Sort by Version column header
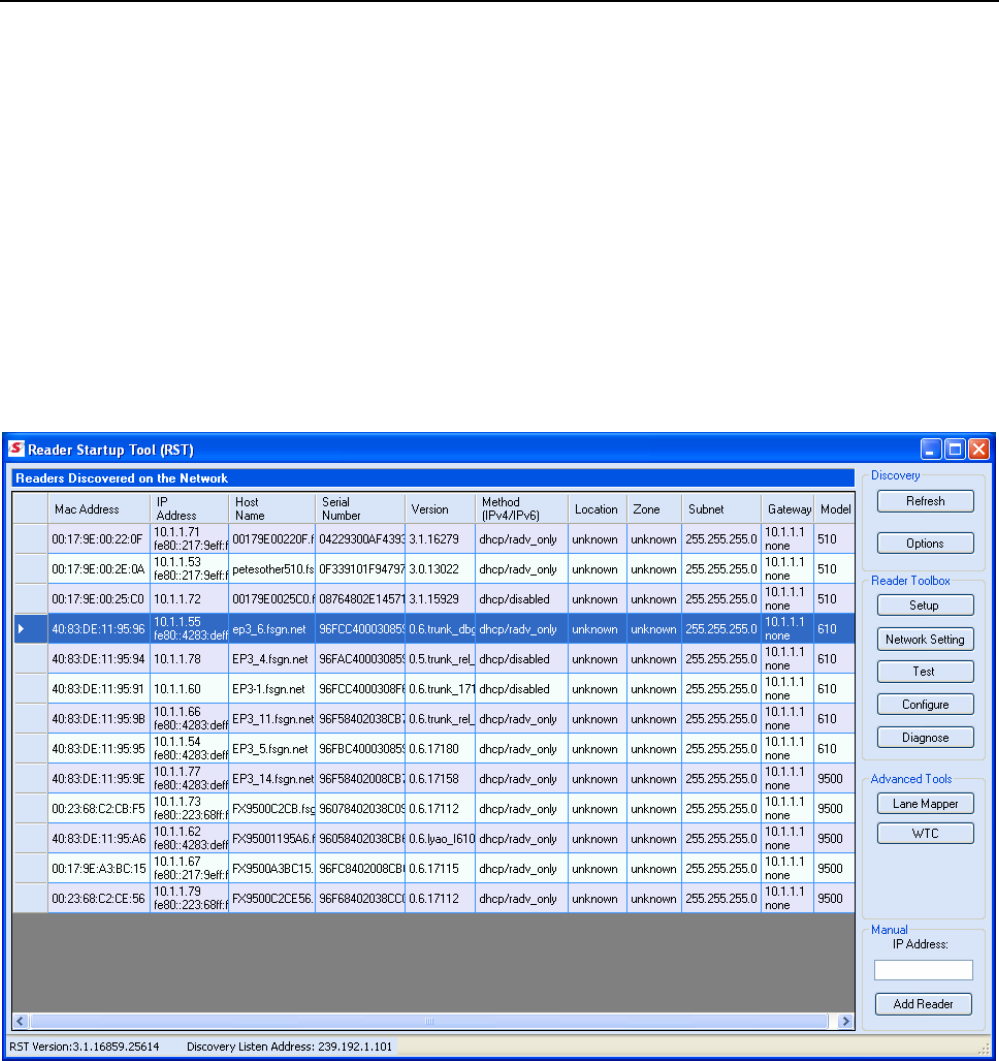The image size is (999, 1061). 440,509
